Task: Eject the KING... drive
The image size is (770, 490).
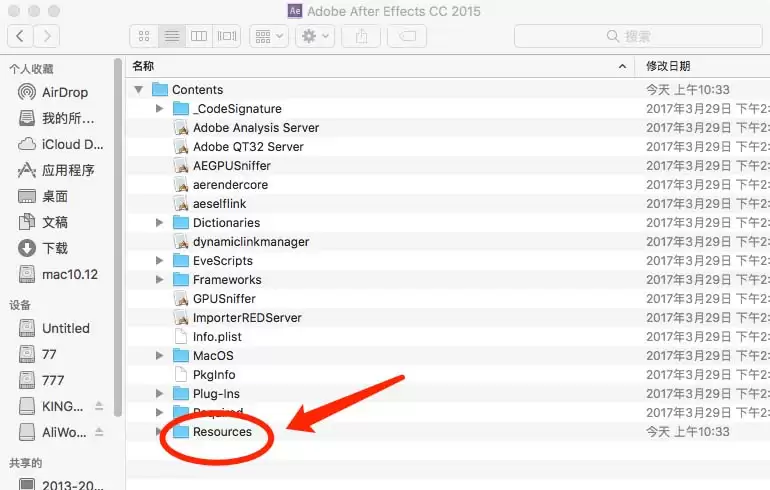Action: (99, 406)
